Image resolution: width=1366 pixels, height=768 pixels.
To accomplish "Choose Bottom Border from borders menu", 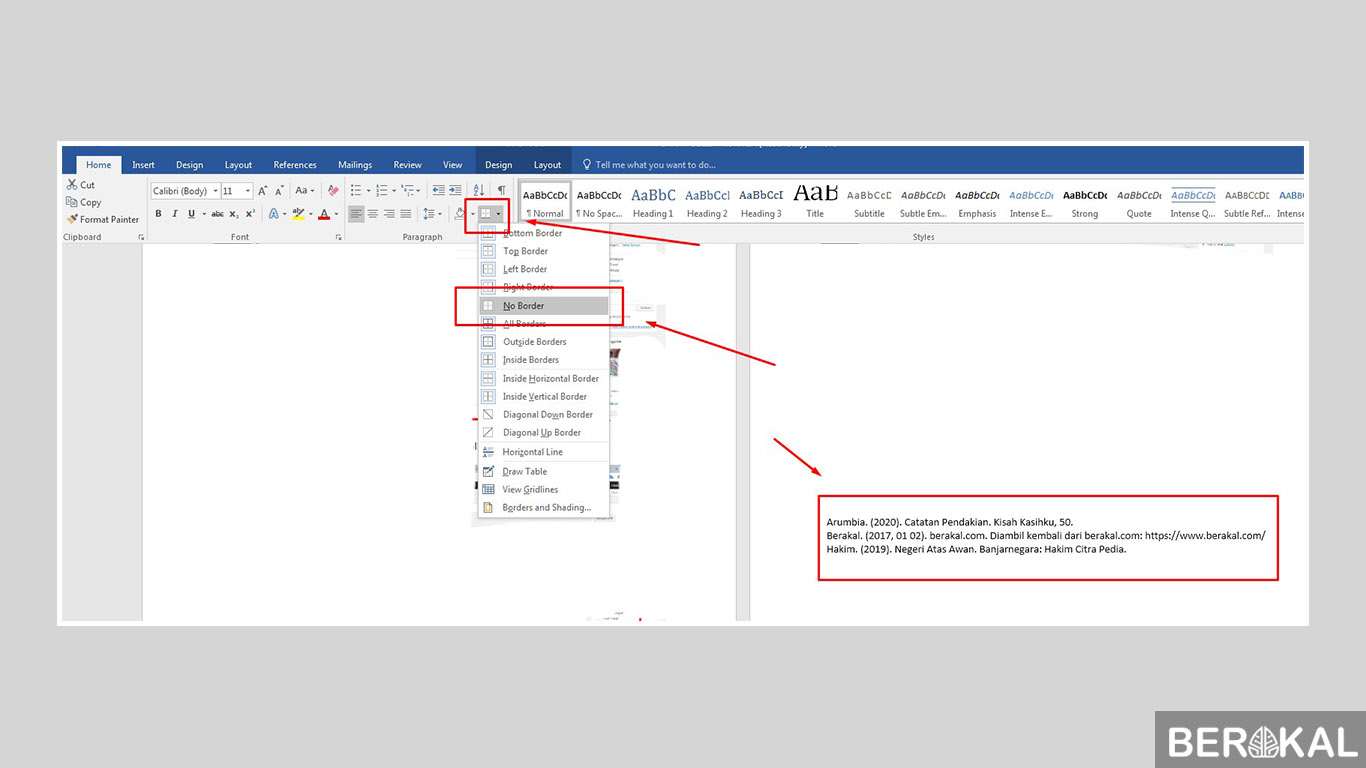I will [543, 233].
